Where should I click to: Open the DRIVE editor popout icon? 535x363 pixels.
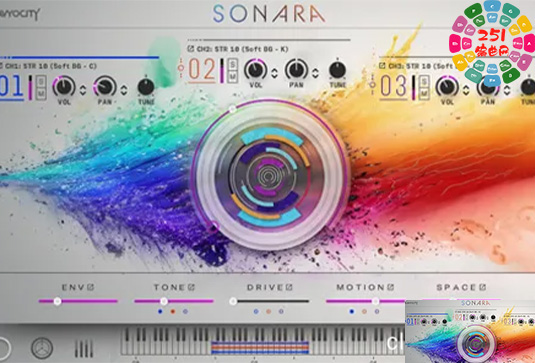point(289,287)
